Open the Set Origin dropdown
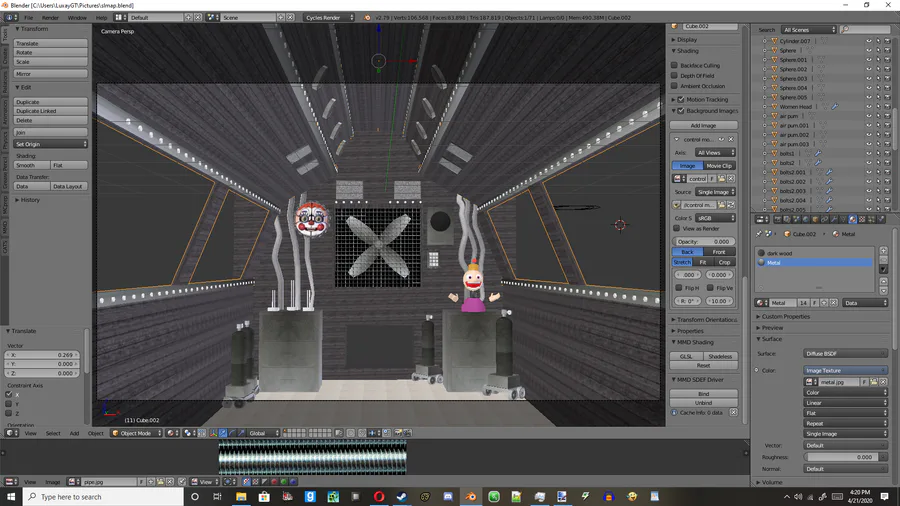 pyautogui.click(x=51, y=144)
